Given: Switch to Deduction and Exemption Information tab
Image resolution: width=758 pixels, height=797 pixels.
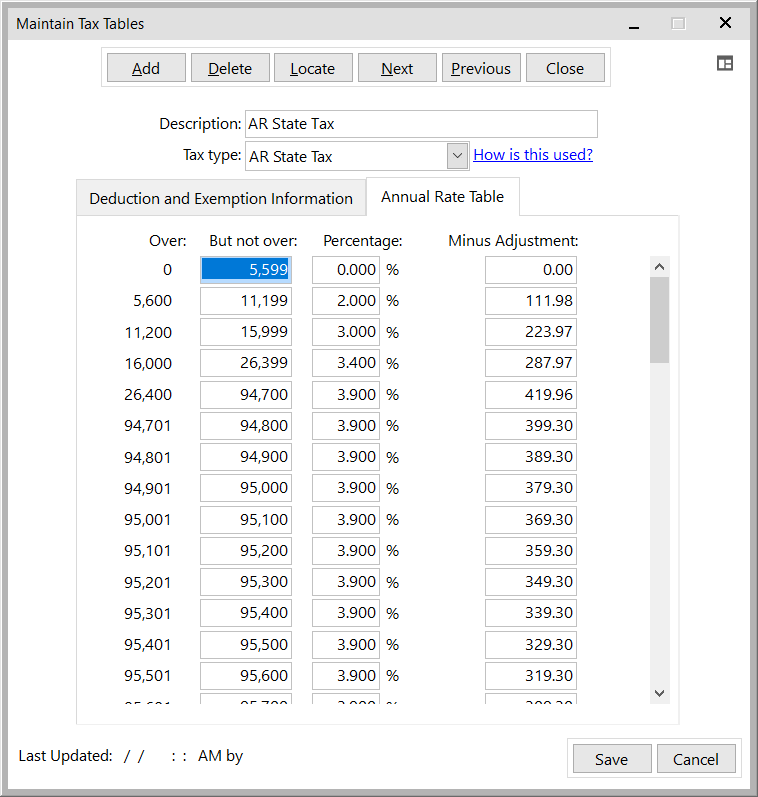Looking at the screenshot, I should click(221, 198).
